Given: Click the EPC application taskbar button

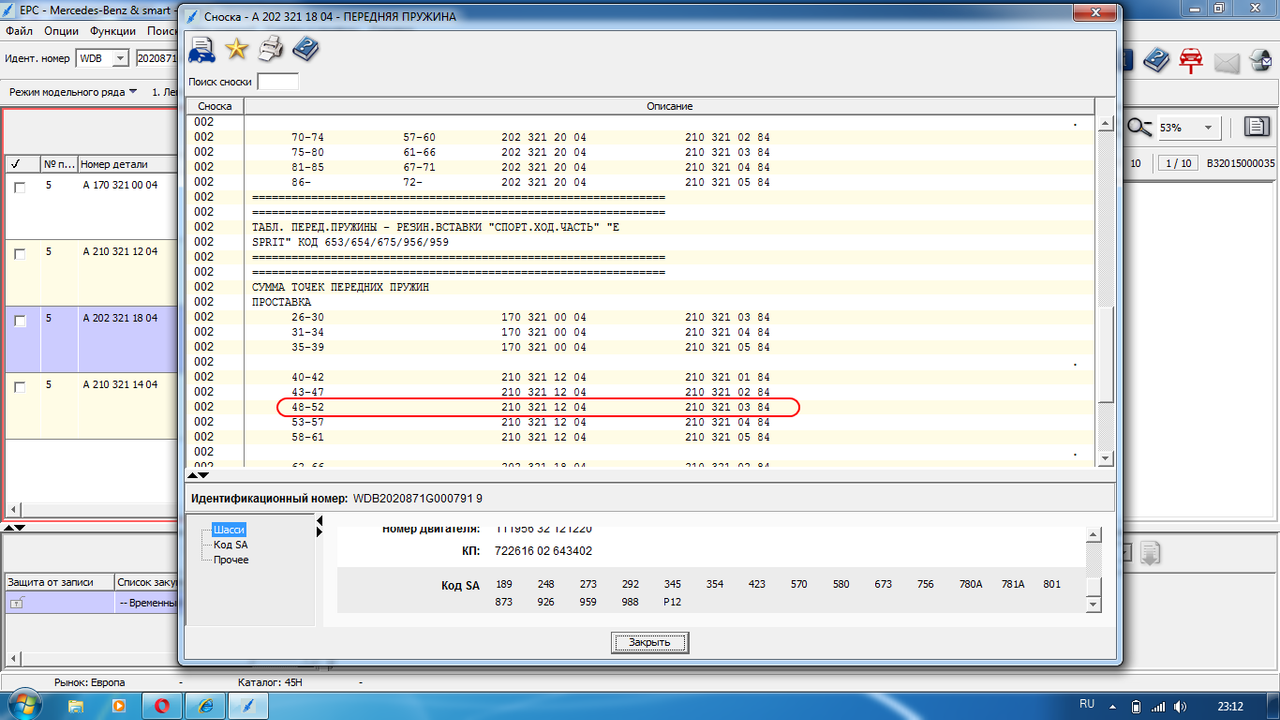Looking at the screenshot, I should pyautogui.click(x=249, y=706).
